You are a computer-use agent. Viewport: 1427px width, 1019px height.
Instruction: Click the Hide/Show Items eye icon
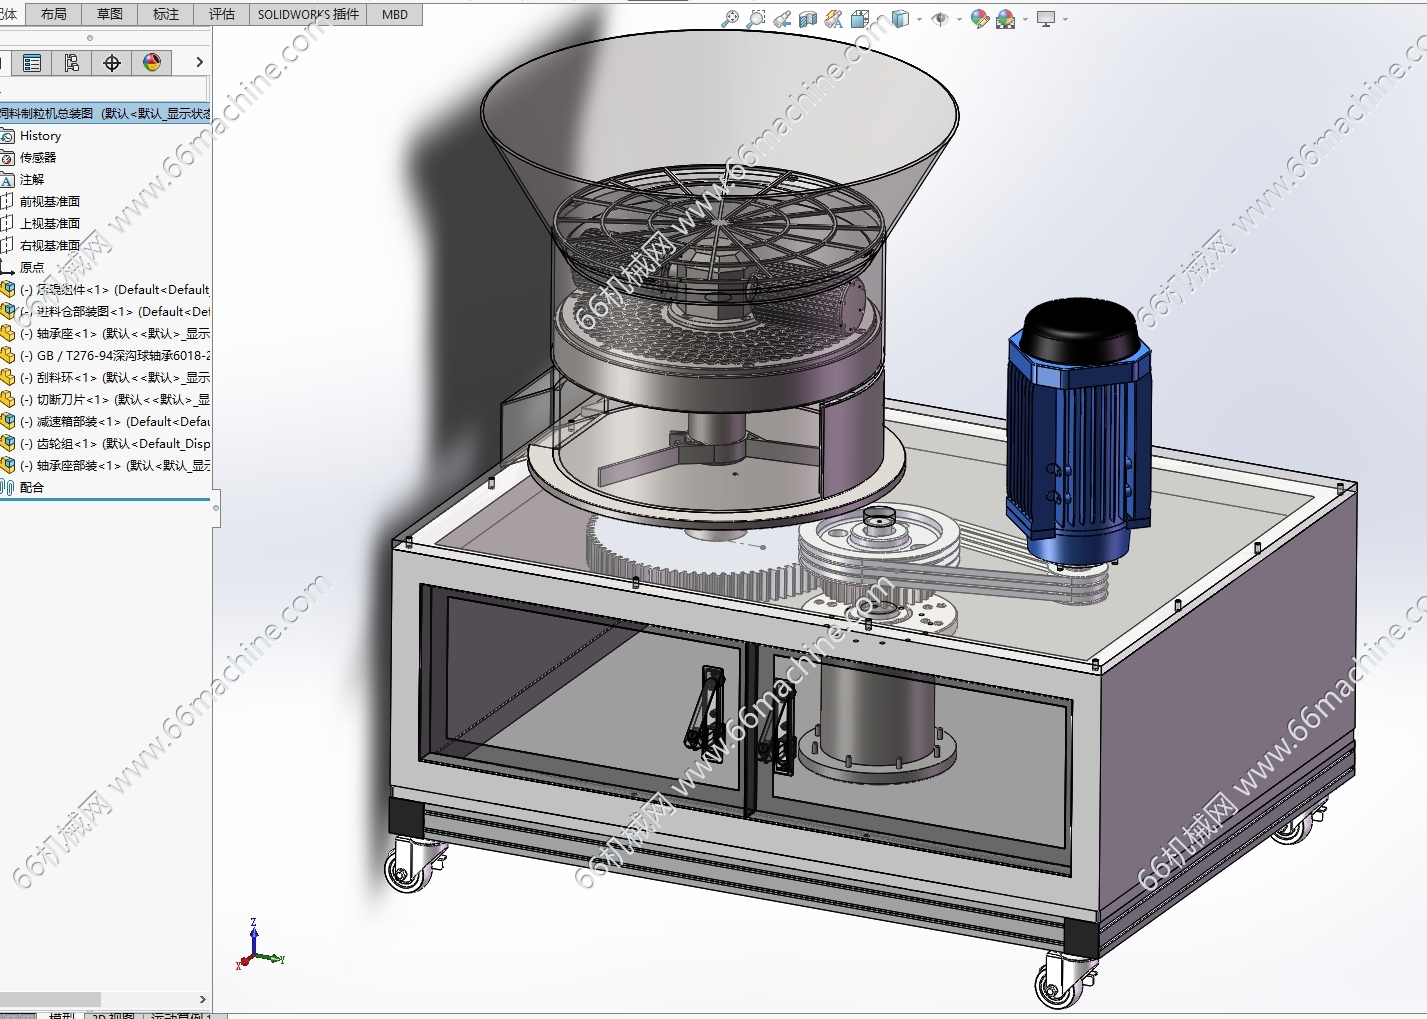tap(940, 18)
